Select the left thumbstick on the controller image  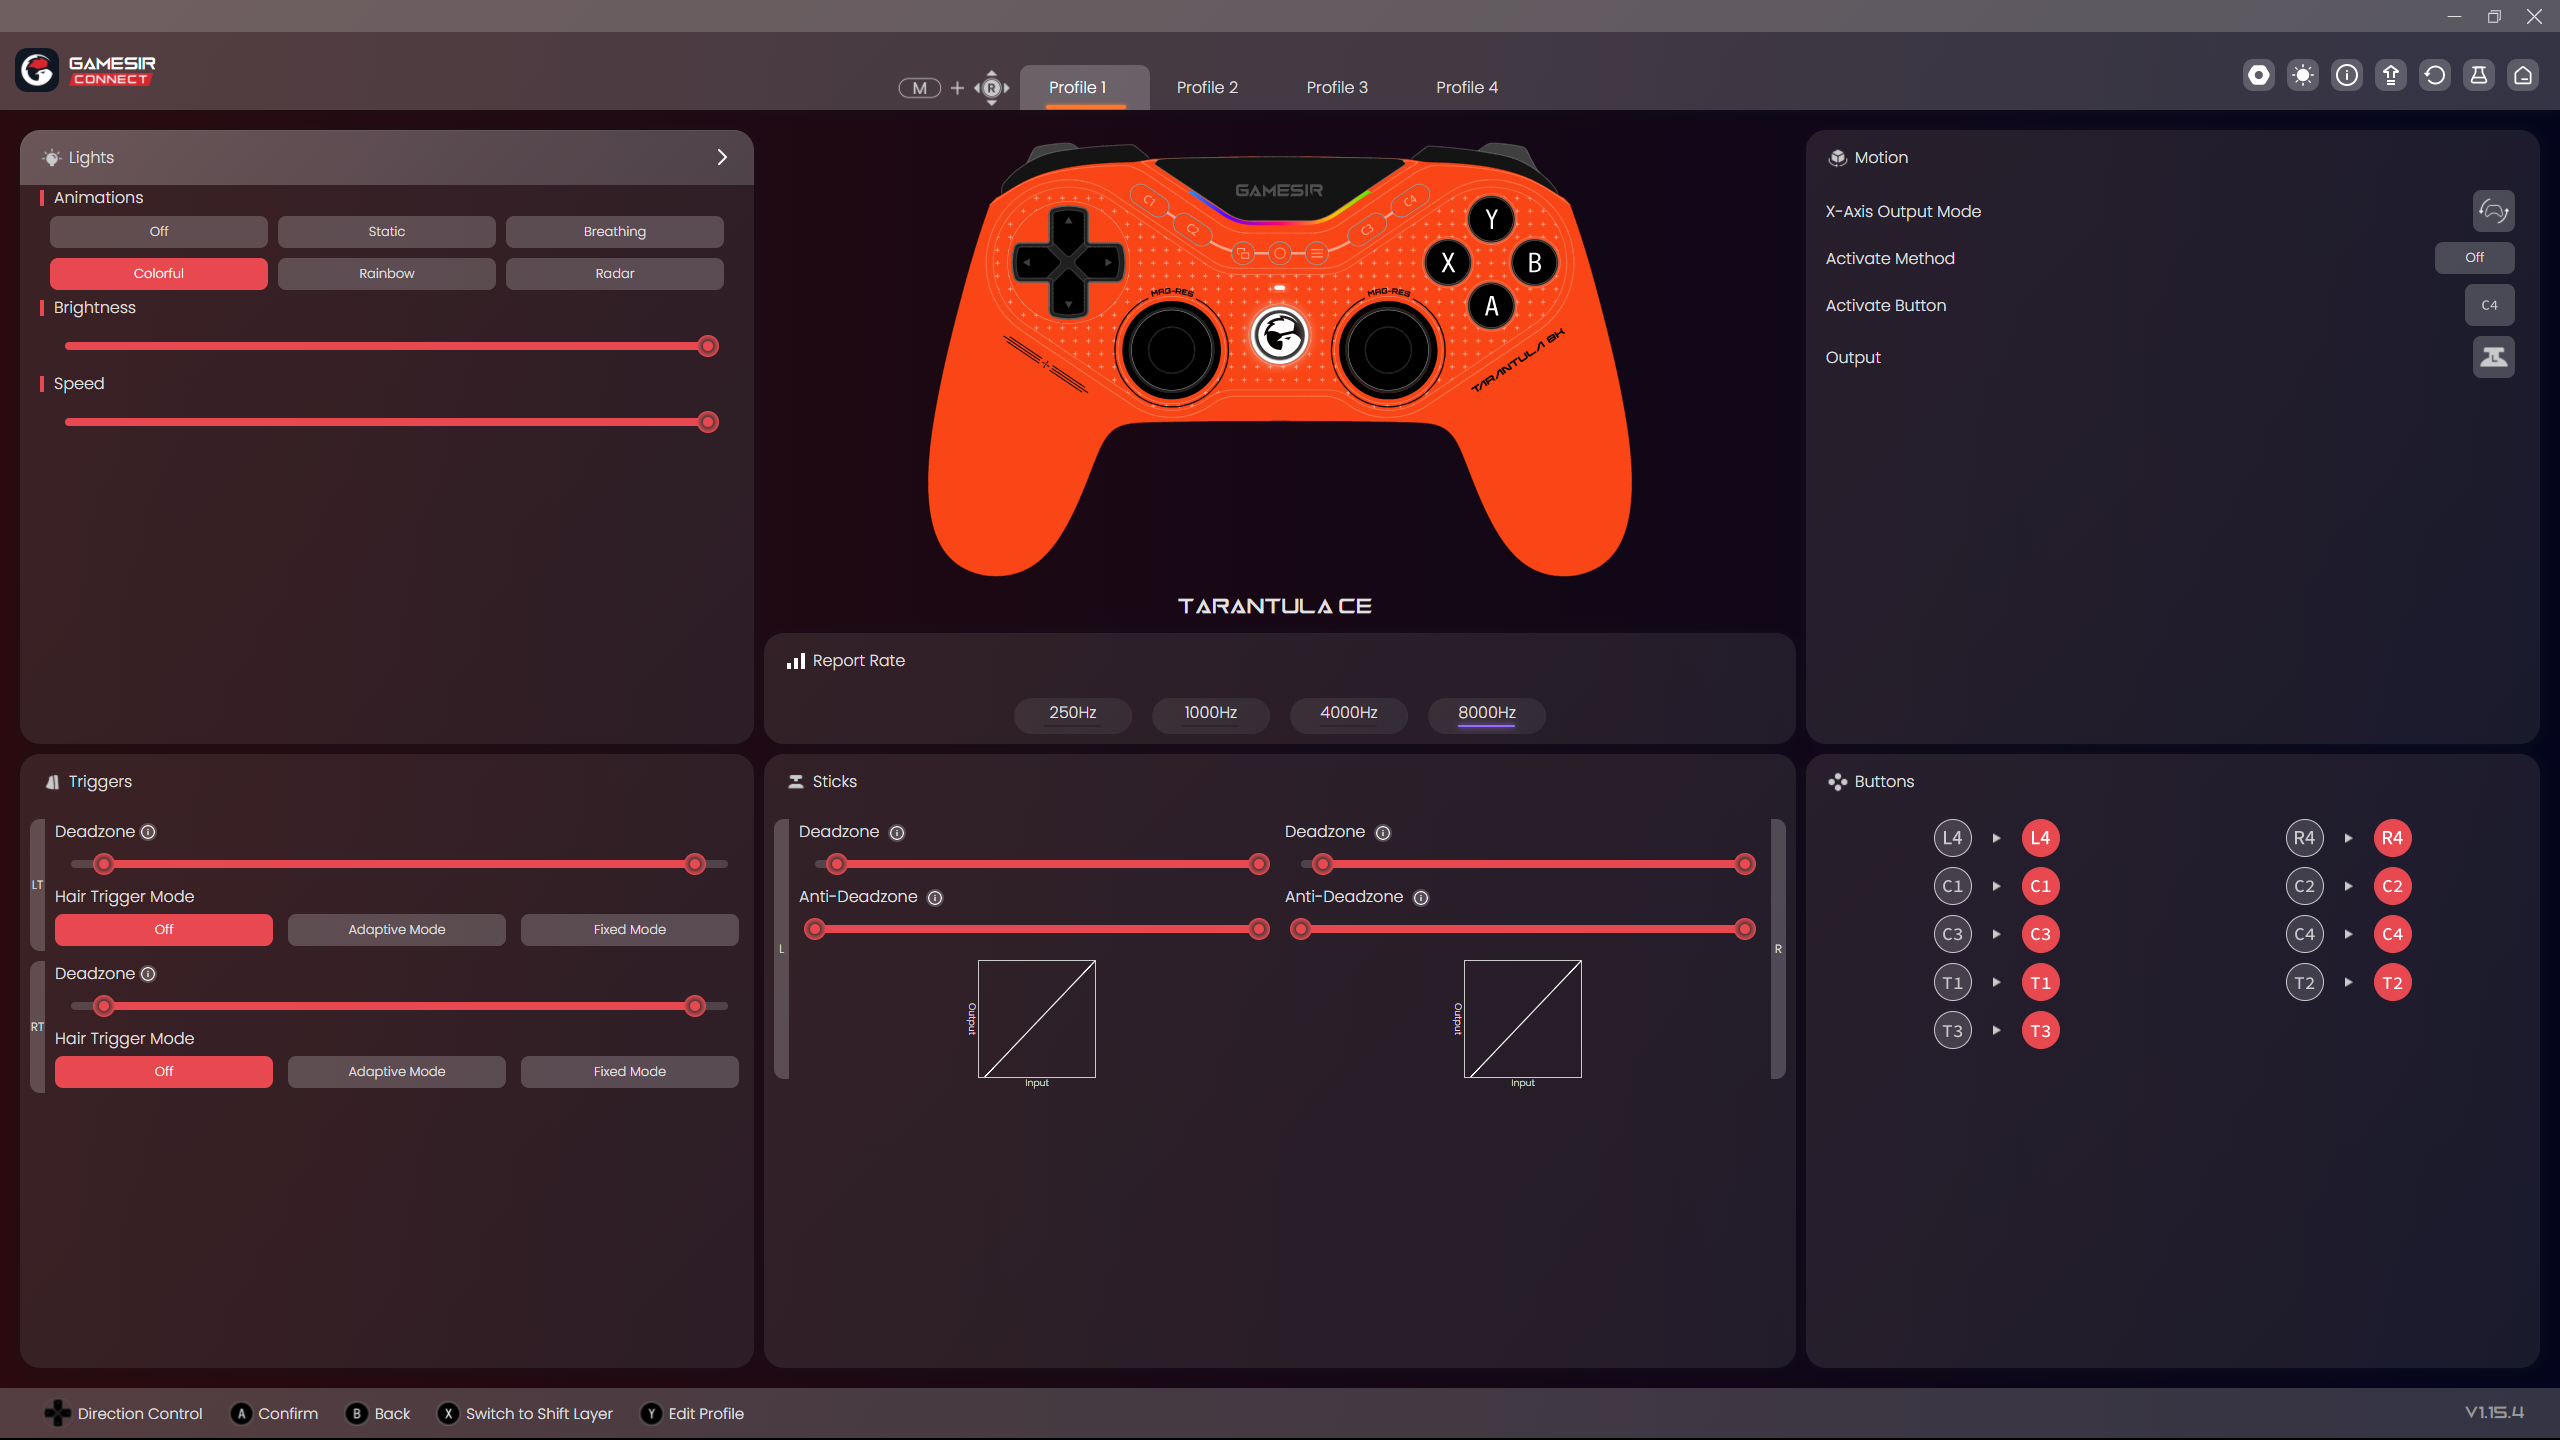(1171, 350)
